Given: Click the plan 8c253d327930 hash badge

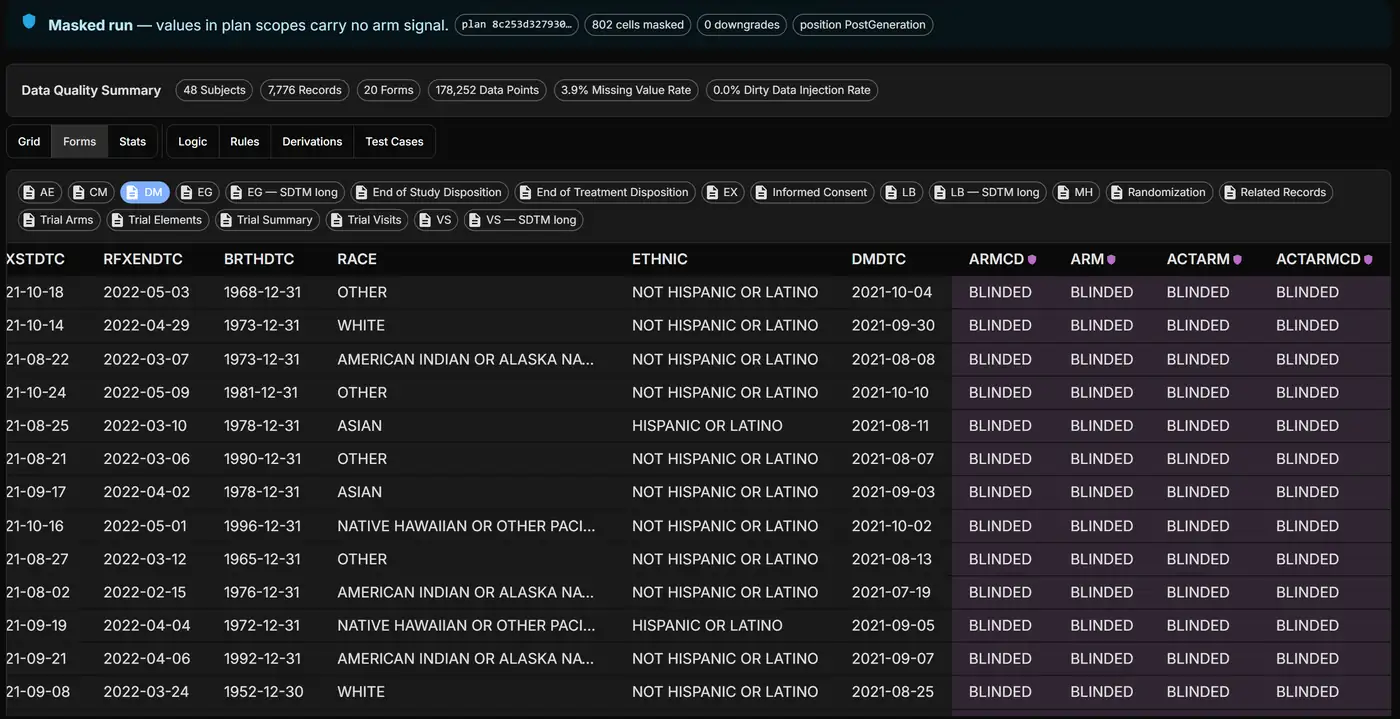Looking at the screenshot, I should (516, 25).
